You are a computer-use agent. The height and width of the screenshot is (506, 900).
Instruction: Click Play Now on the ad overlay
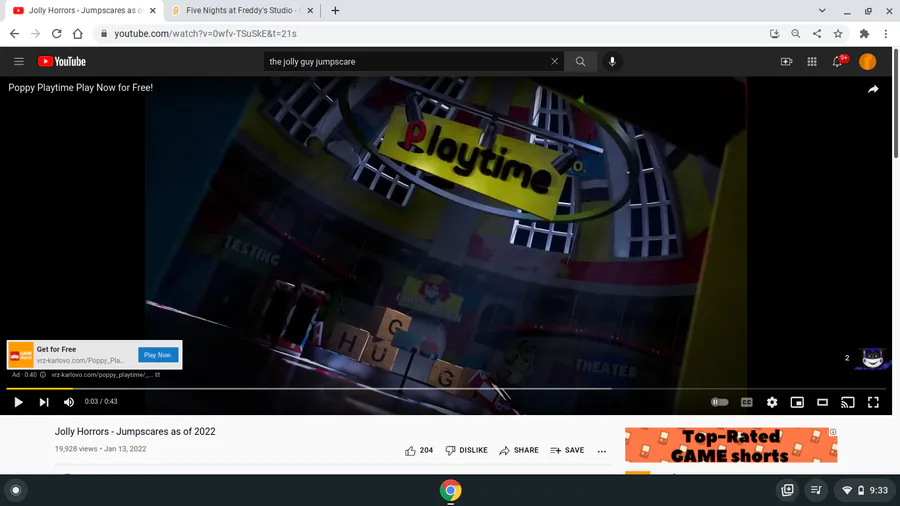(158, 355)
